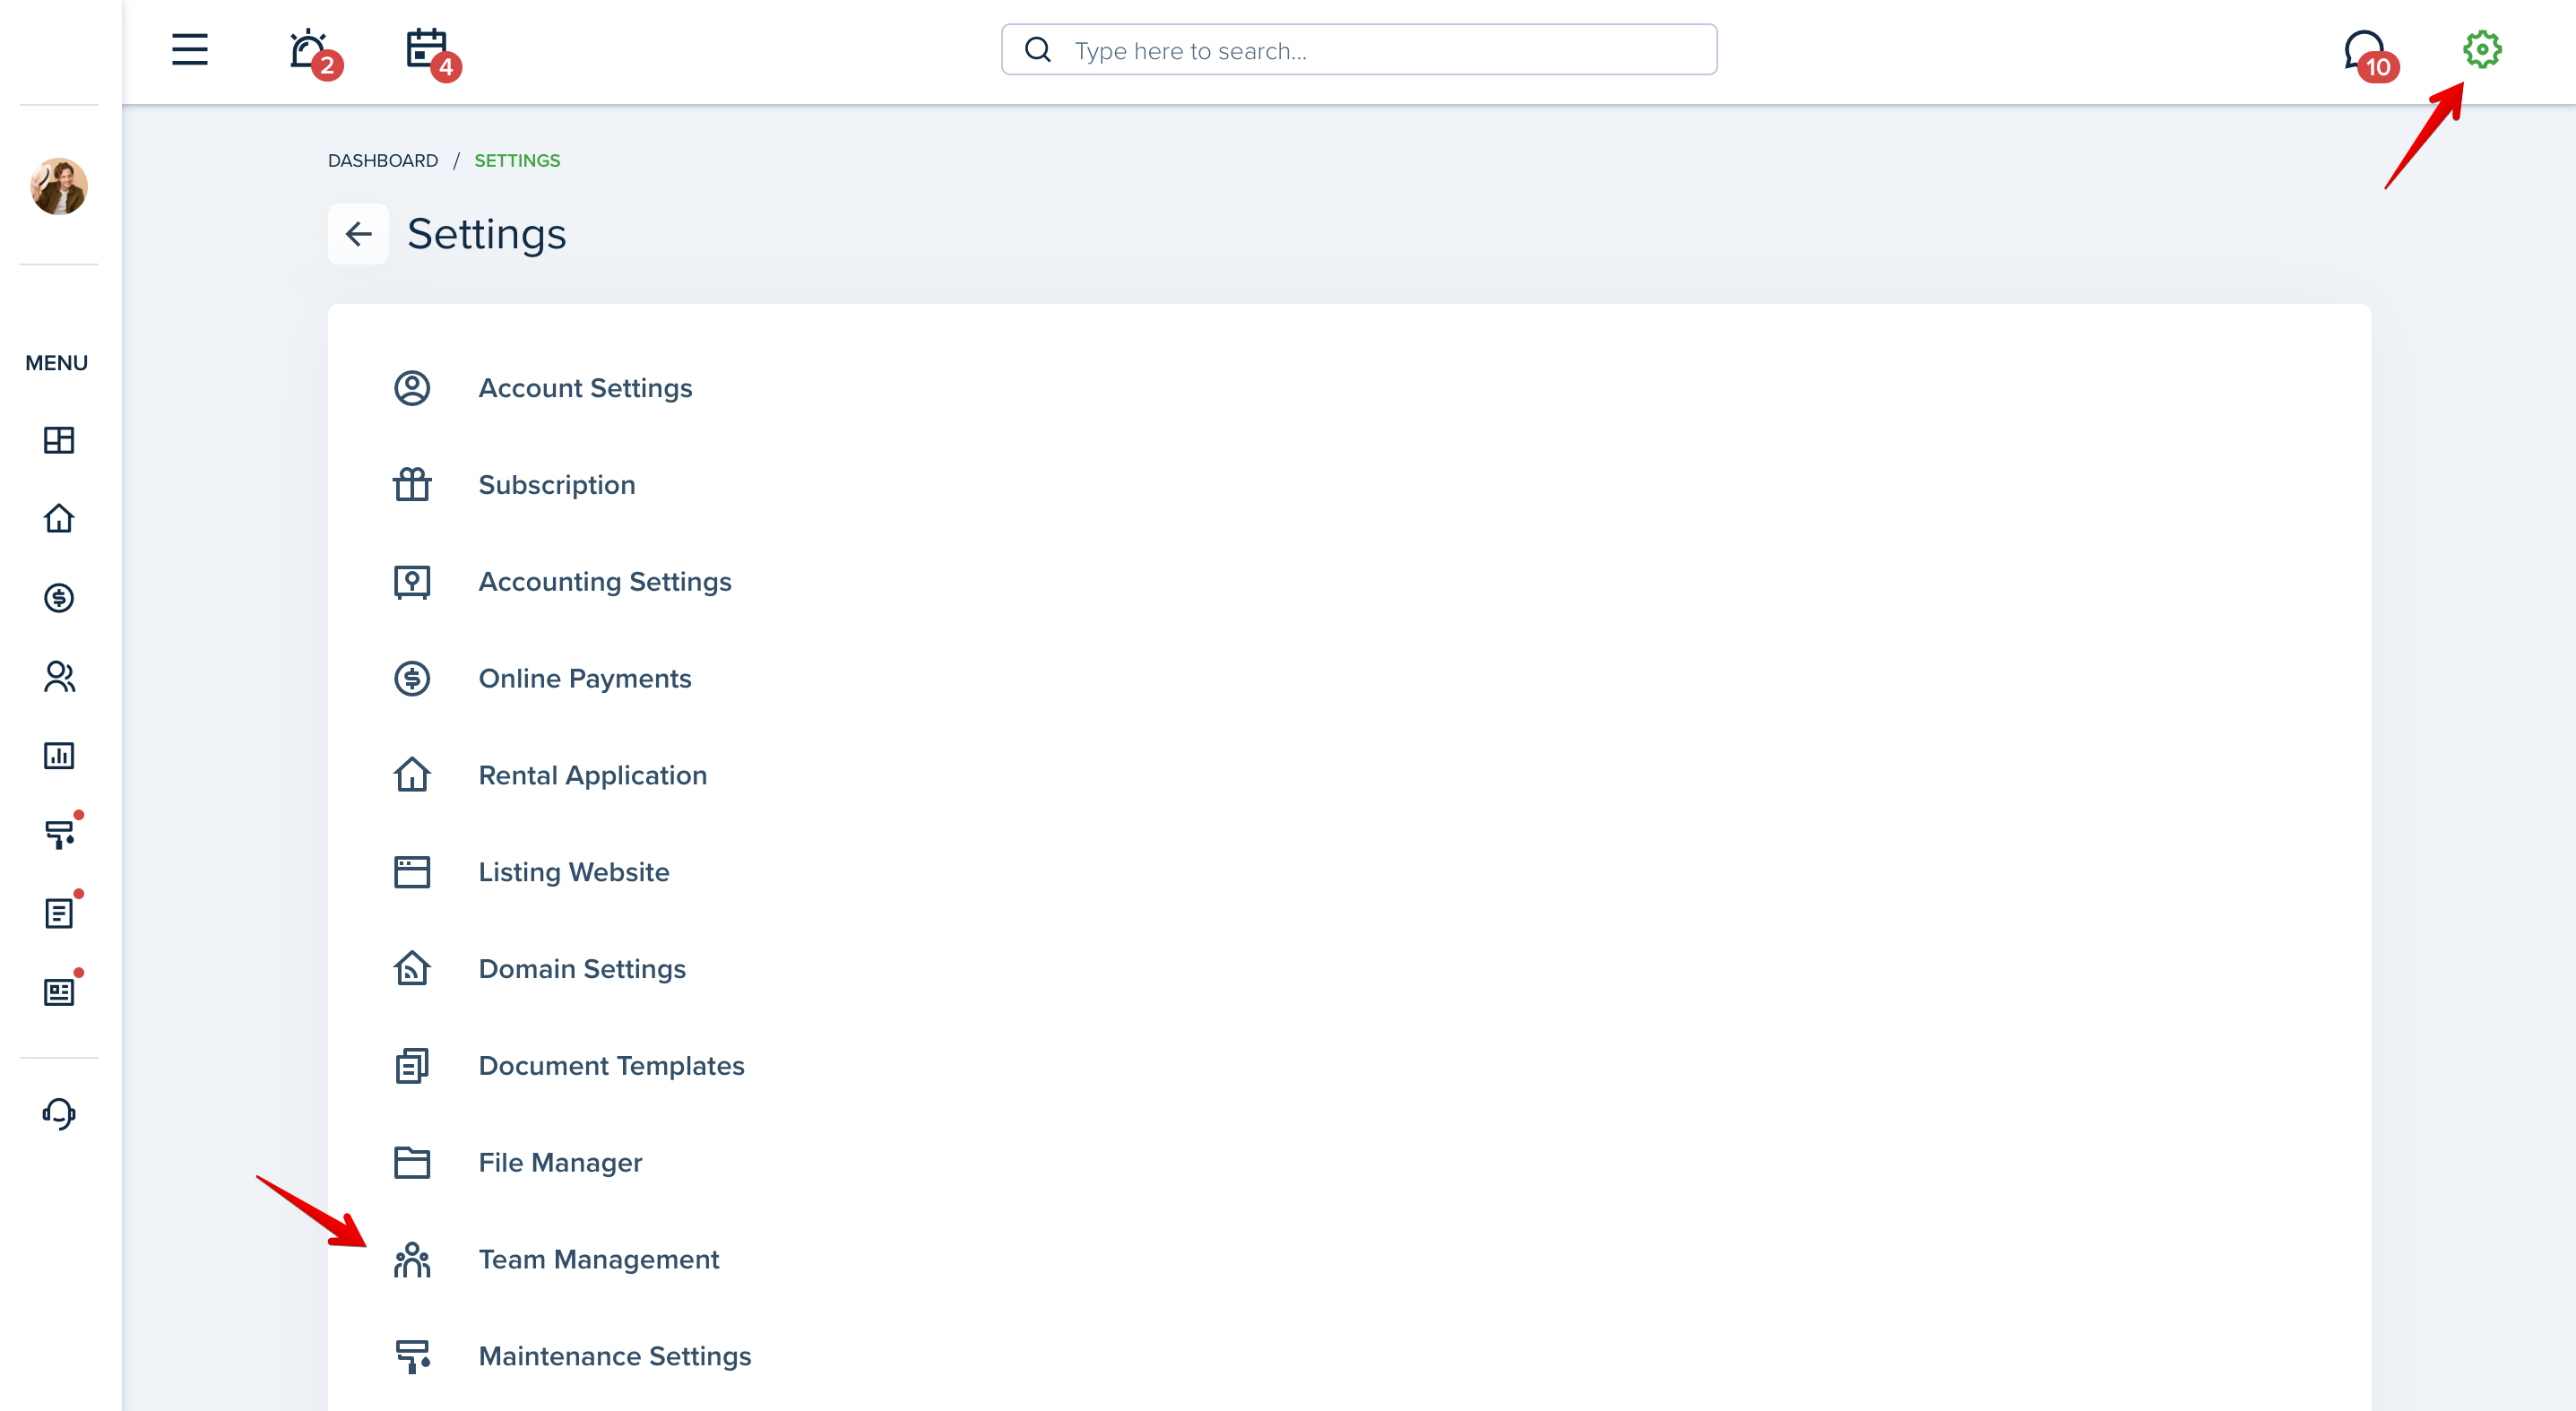Click the green settings gear icon

2481,49
